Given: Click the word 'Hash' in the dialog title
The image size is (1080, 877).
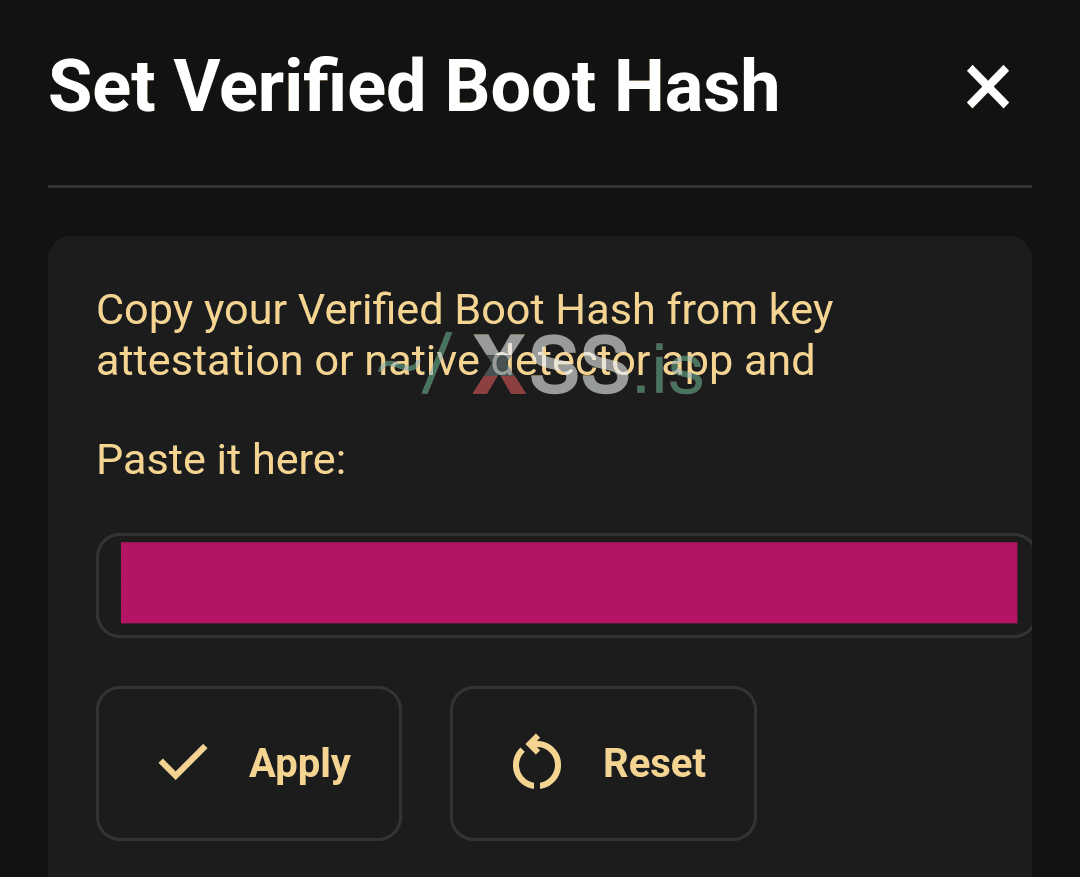Looking at the screenshot, I should tap(696, 87).
